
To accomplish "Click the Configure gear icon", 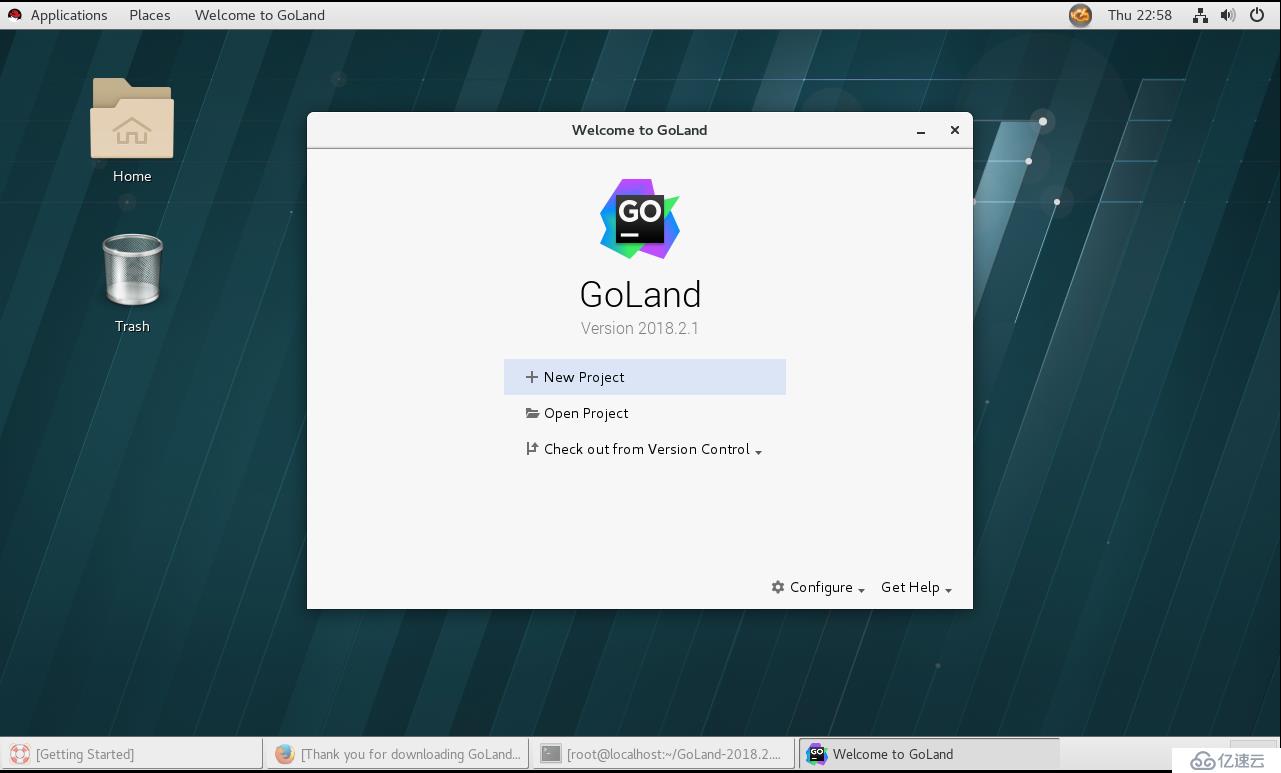I will coord(778,587).
